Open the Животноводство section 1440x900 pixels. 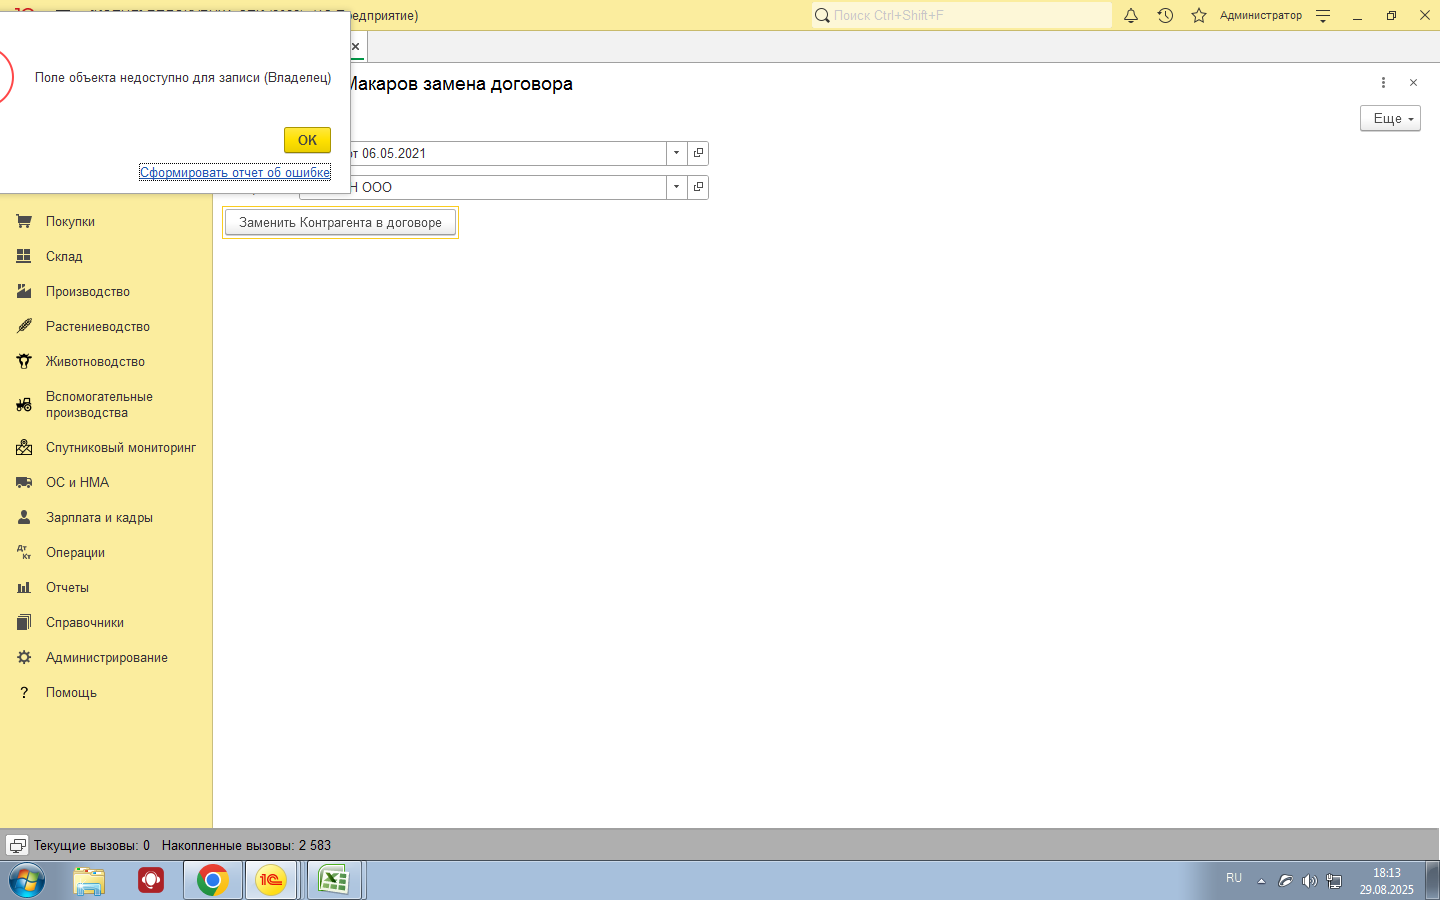pyautogui.click(x=95, y=362)
